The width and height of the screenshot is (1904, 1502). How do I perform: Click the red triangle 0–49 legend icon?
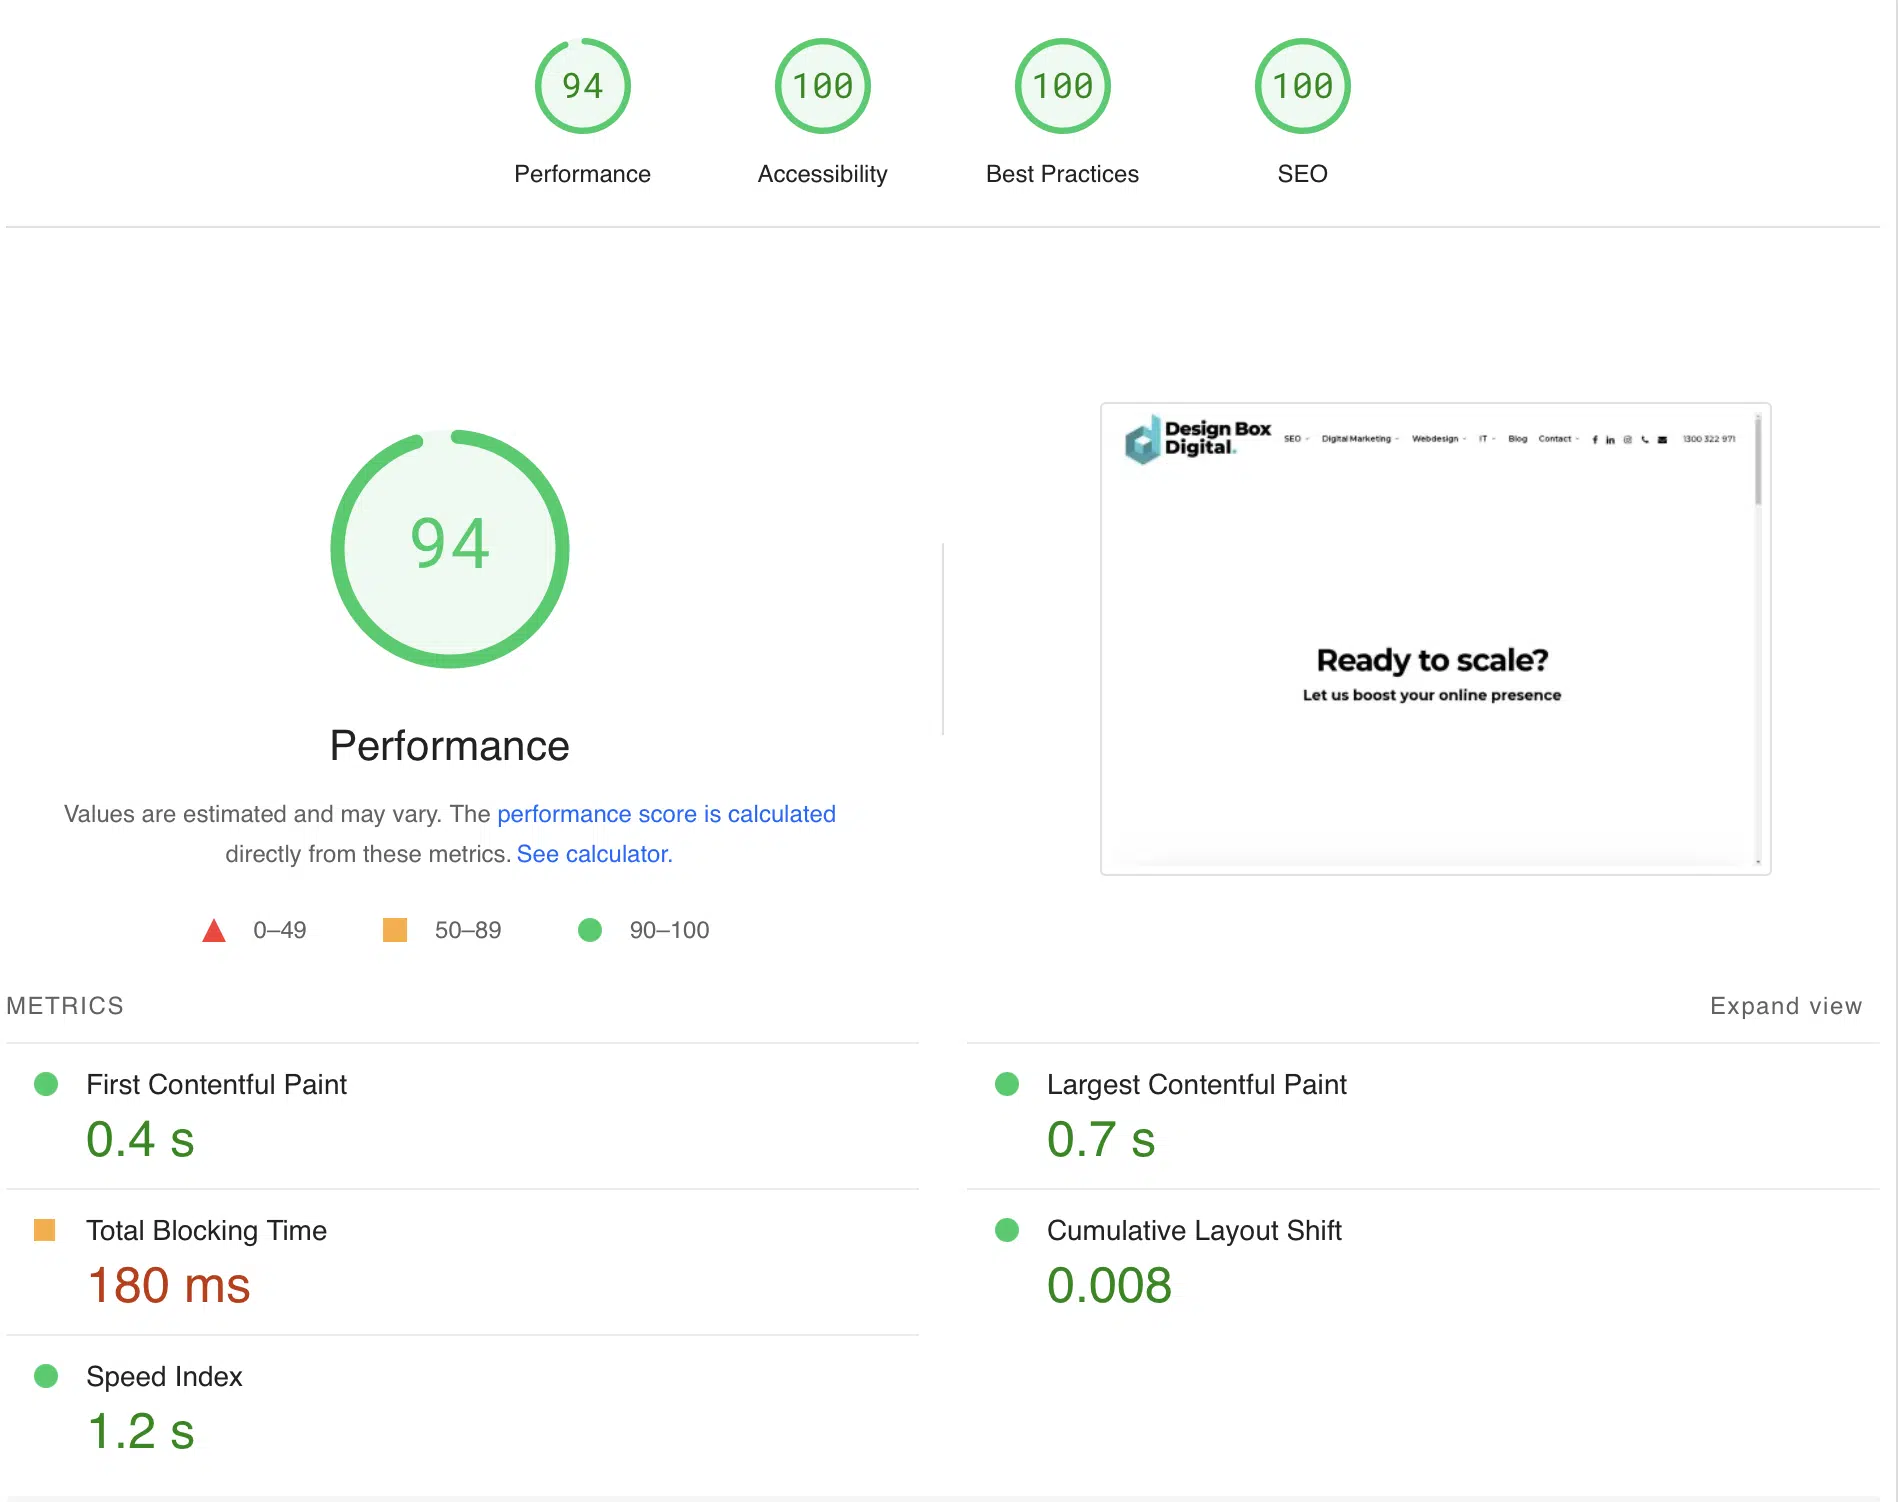[x=214, y=931]
